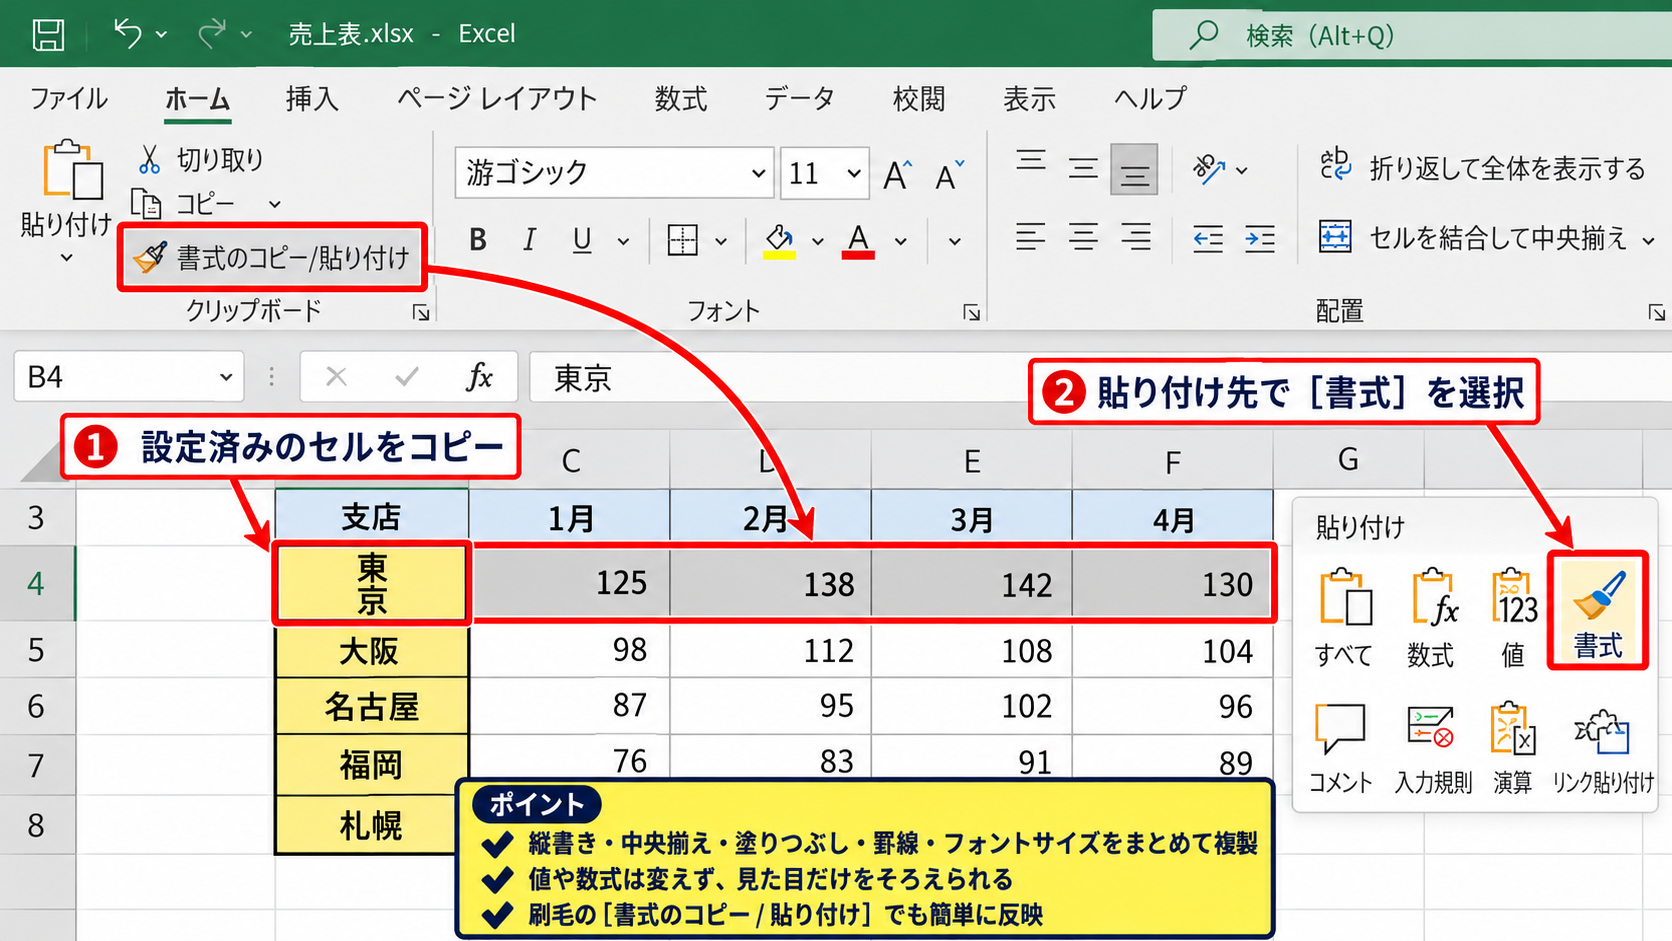This screenshot has height=941, width=1672.
Task: Select paste option 演算 icon
Action: point(1512,747)
